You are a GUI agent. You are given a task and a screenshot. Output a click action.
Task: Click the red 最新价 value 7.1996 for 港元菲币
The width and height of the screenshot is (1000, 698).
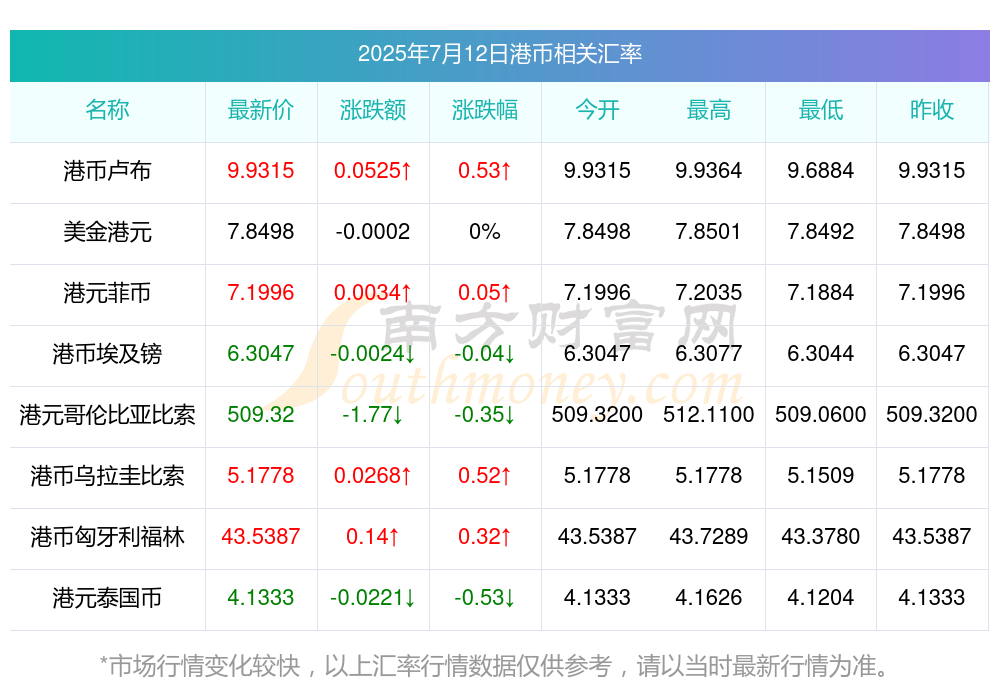point(261,292)
